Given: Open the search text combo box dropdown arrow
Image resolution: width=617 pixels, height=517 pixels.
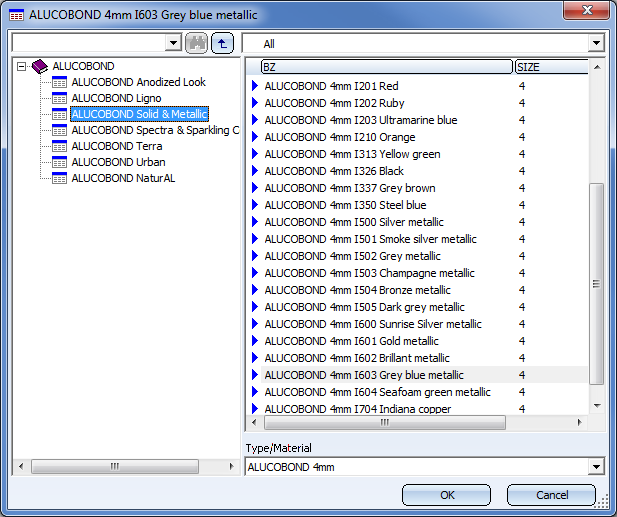Looking at the screenshot, I should (x=173, y=42).
